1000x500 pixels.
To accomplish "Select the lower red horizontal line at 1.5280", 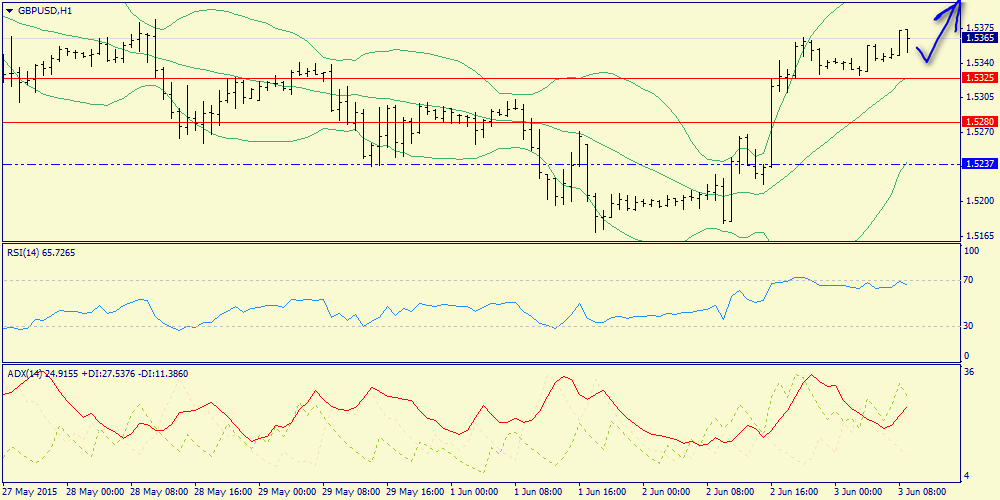I will 480,122.
